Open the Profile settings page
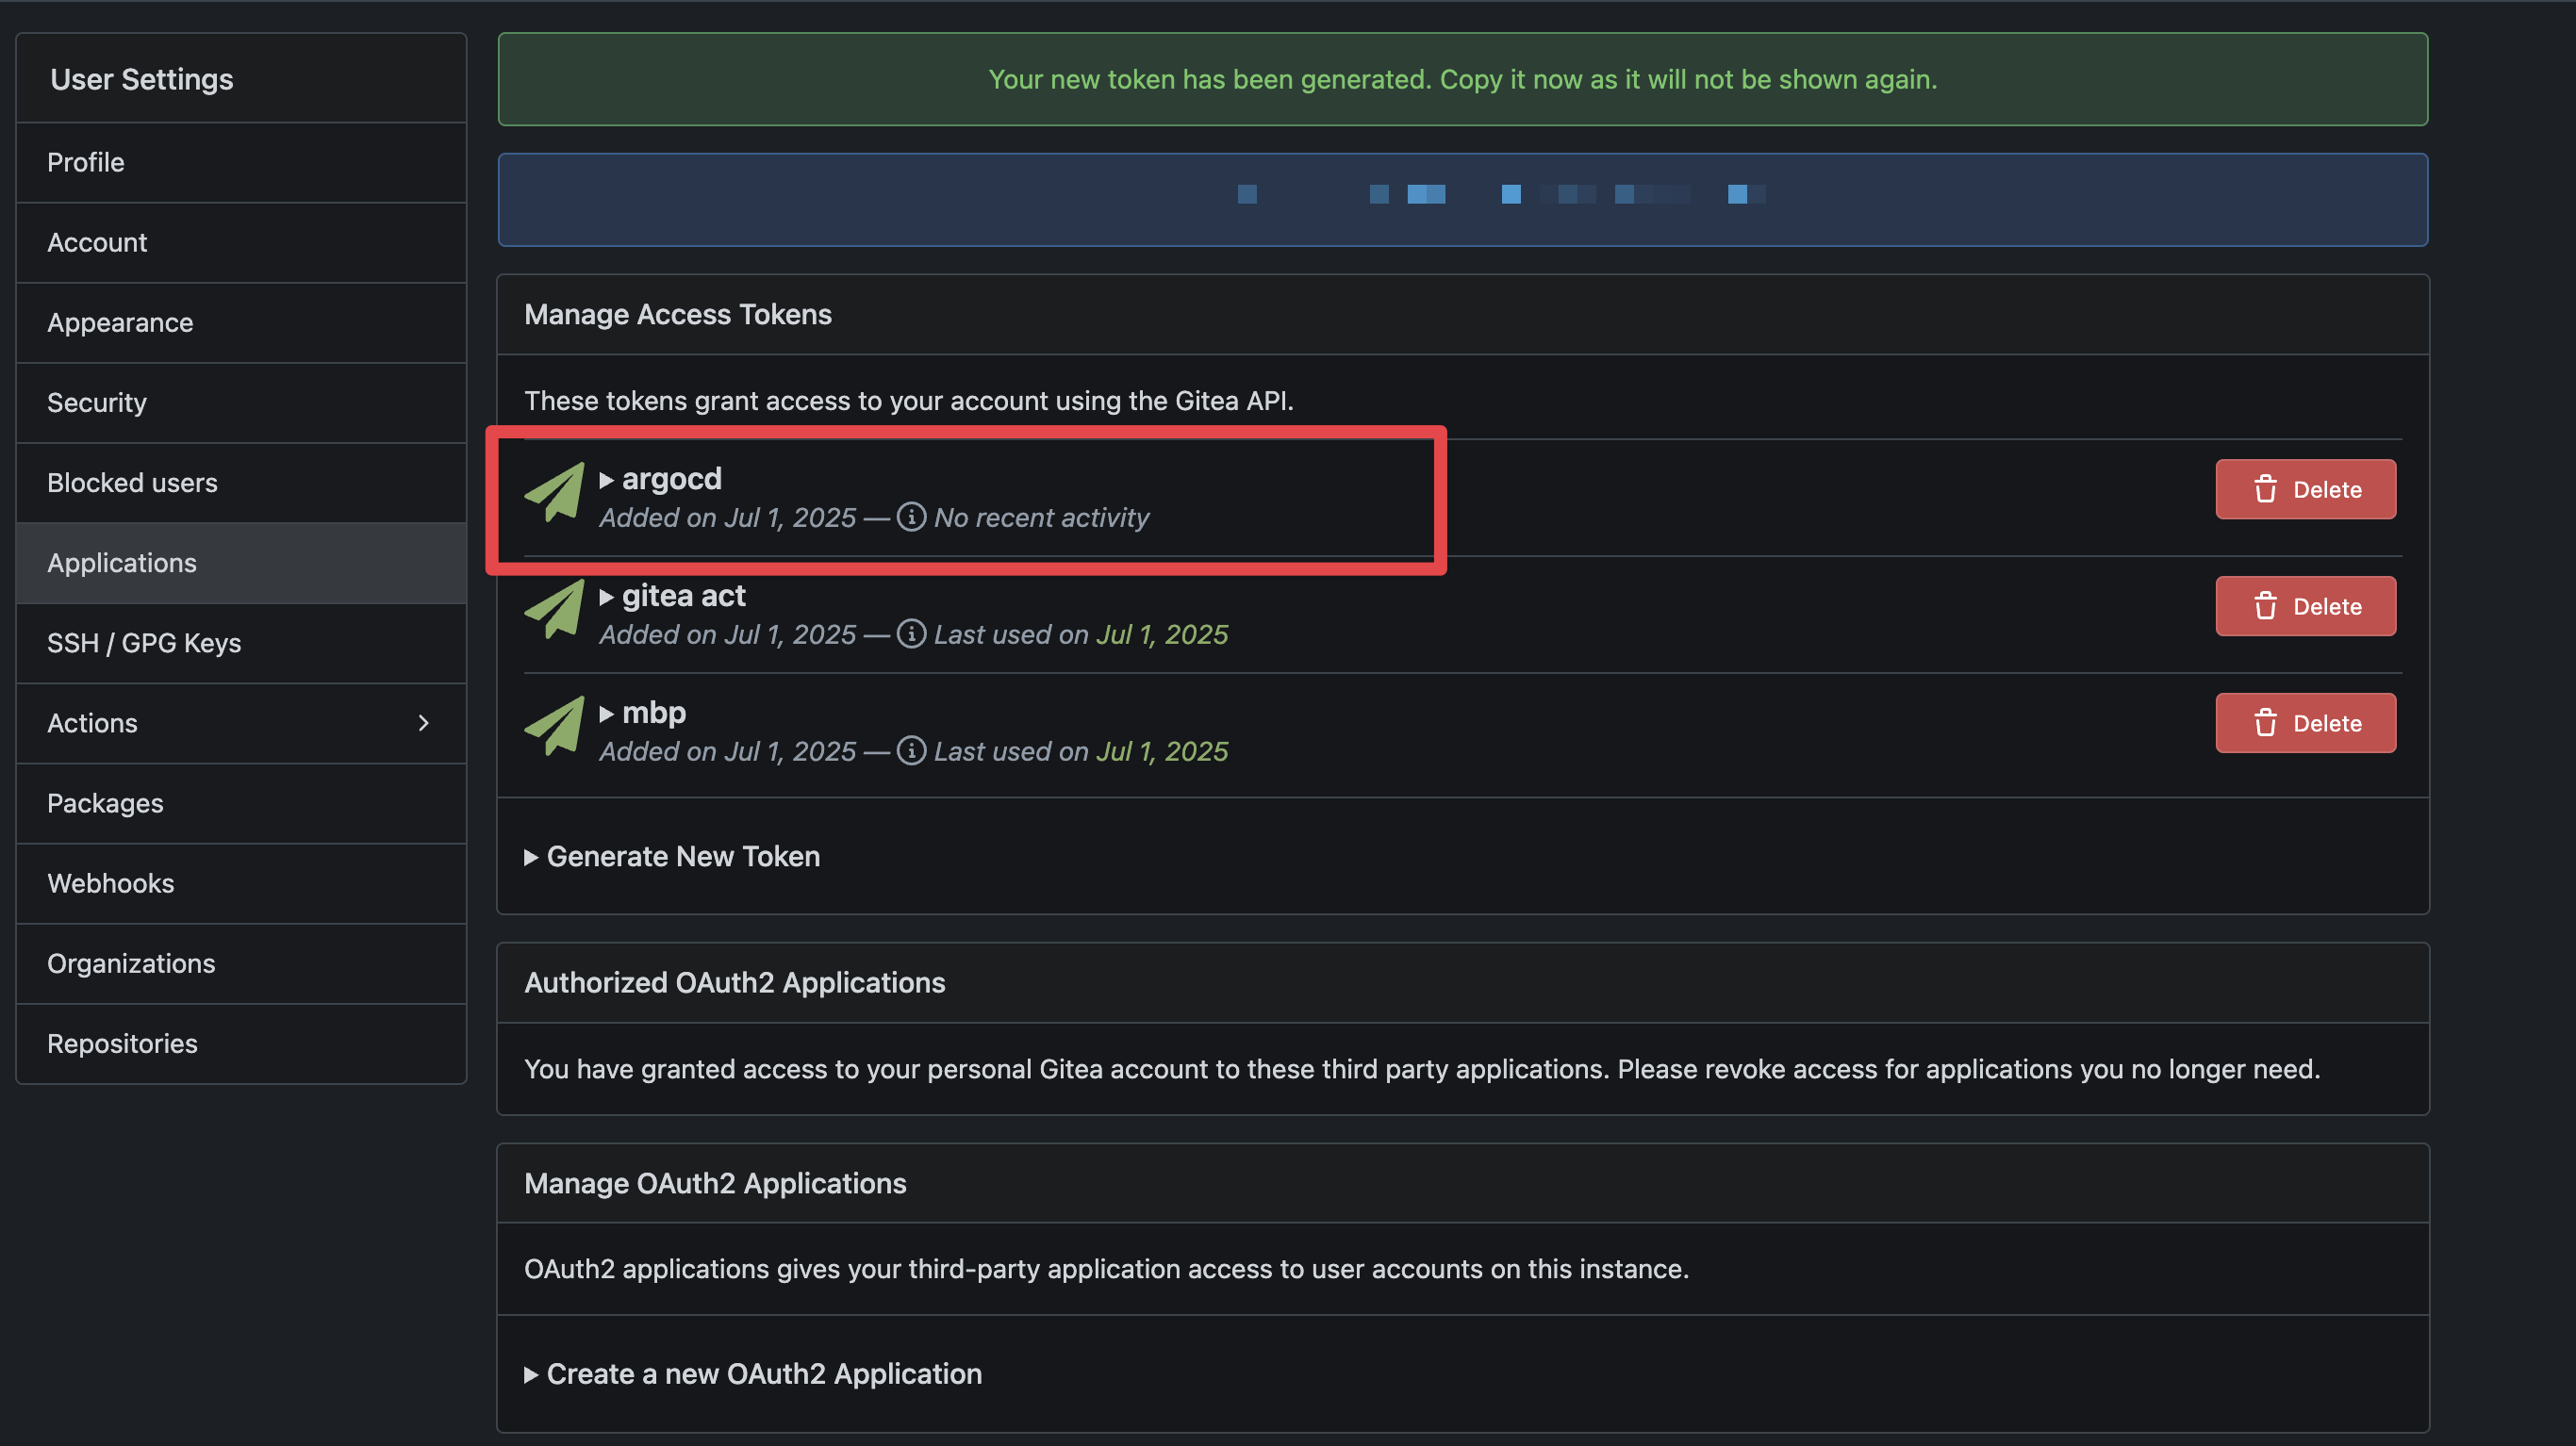Image resolution: width=2576 pixels, height=1446 pixels. (86, 162)
